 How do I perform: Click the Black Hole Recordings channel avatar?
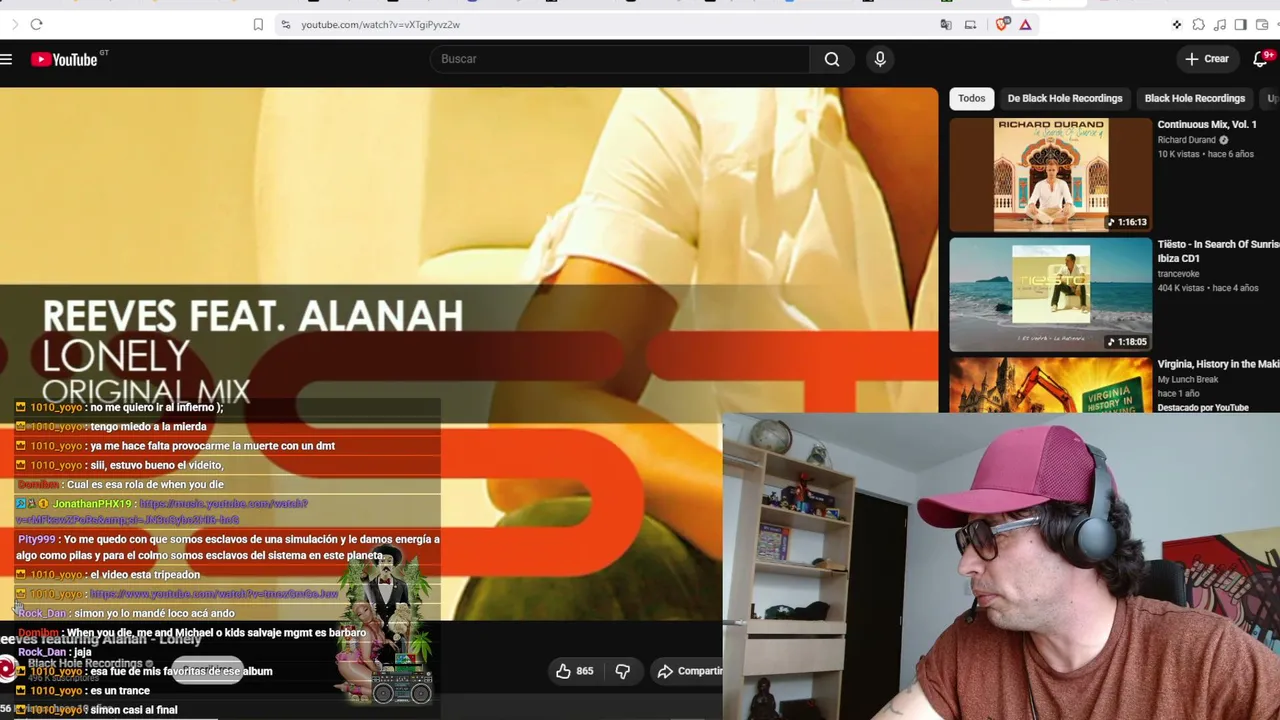coord(9,669)
